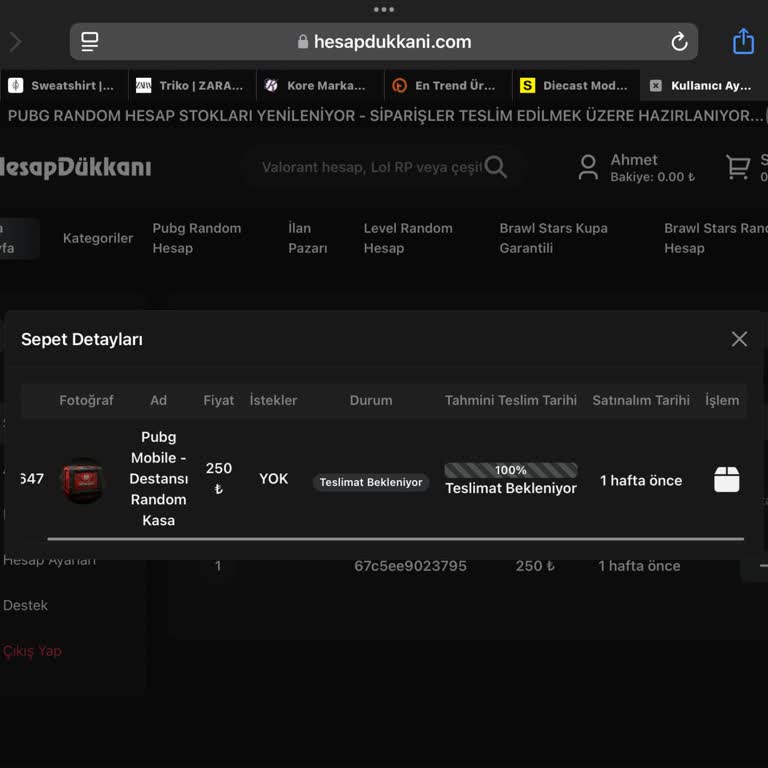Screen dimensions: 768x768
Task: Click the YOK requests cell
Action: [273, 479]
